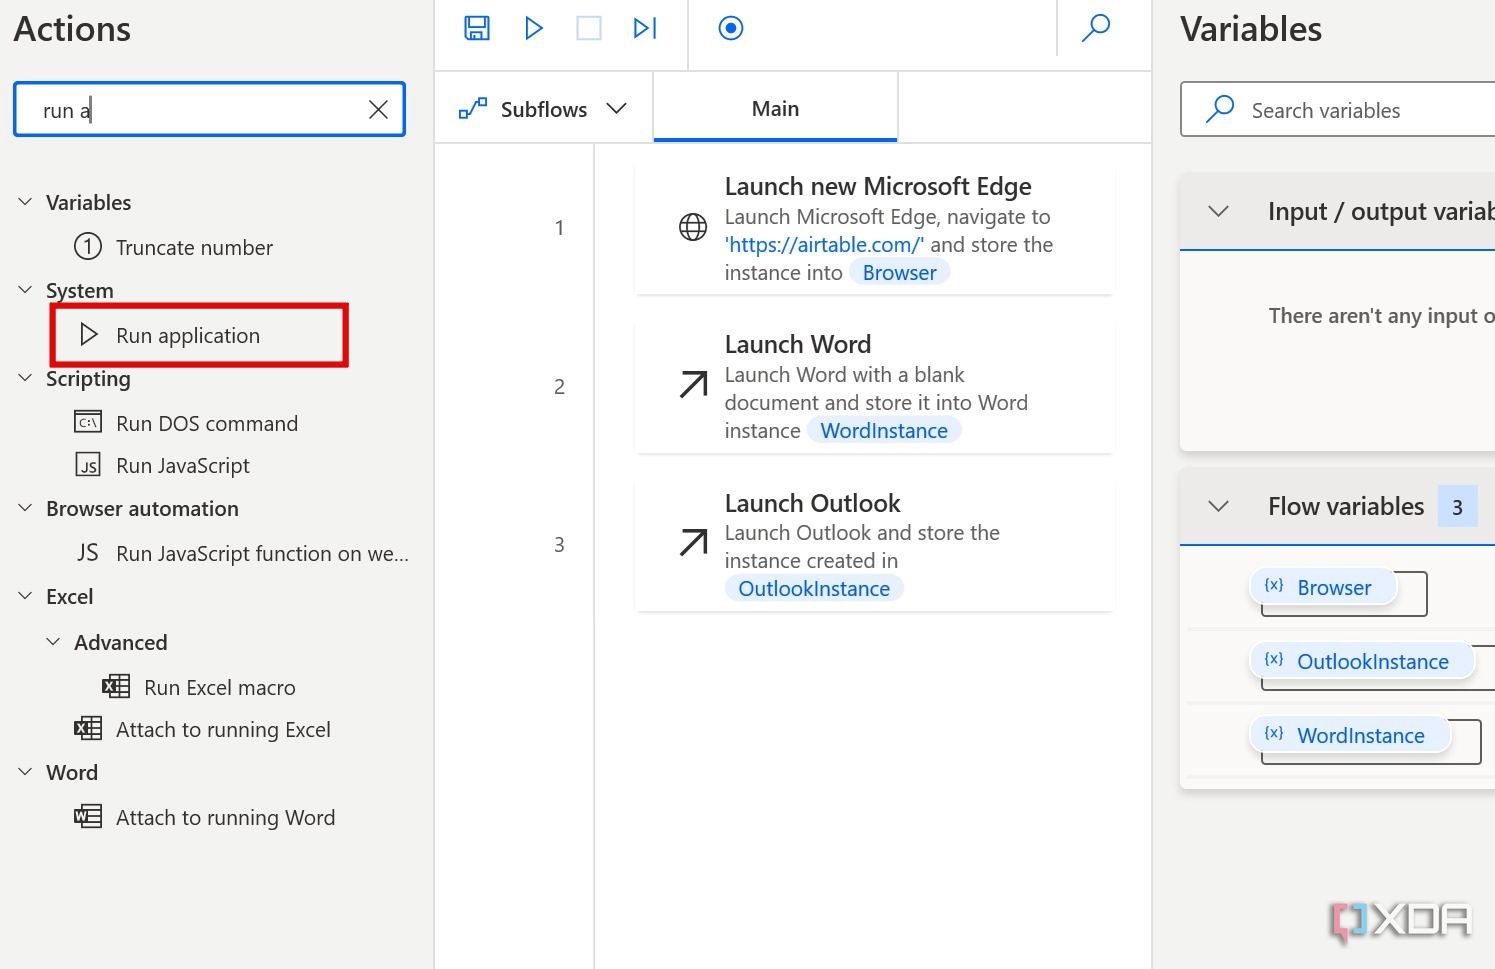Click the arrow icon on Launch Outlook step

[693, 542]
